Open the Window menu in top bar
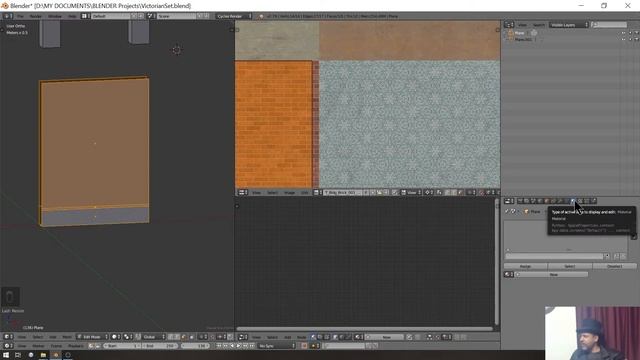 (x=55, y=16)
